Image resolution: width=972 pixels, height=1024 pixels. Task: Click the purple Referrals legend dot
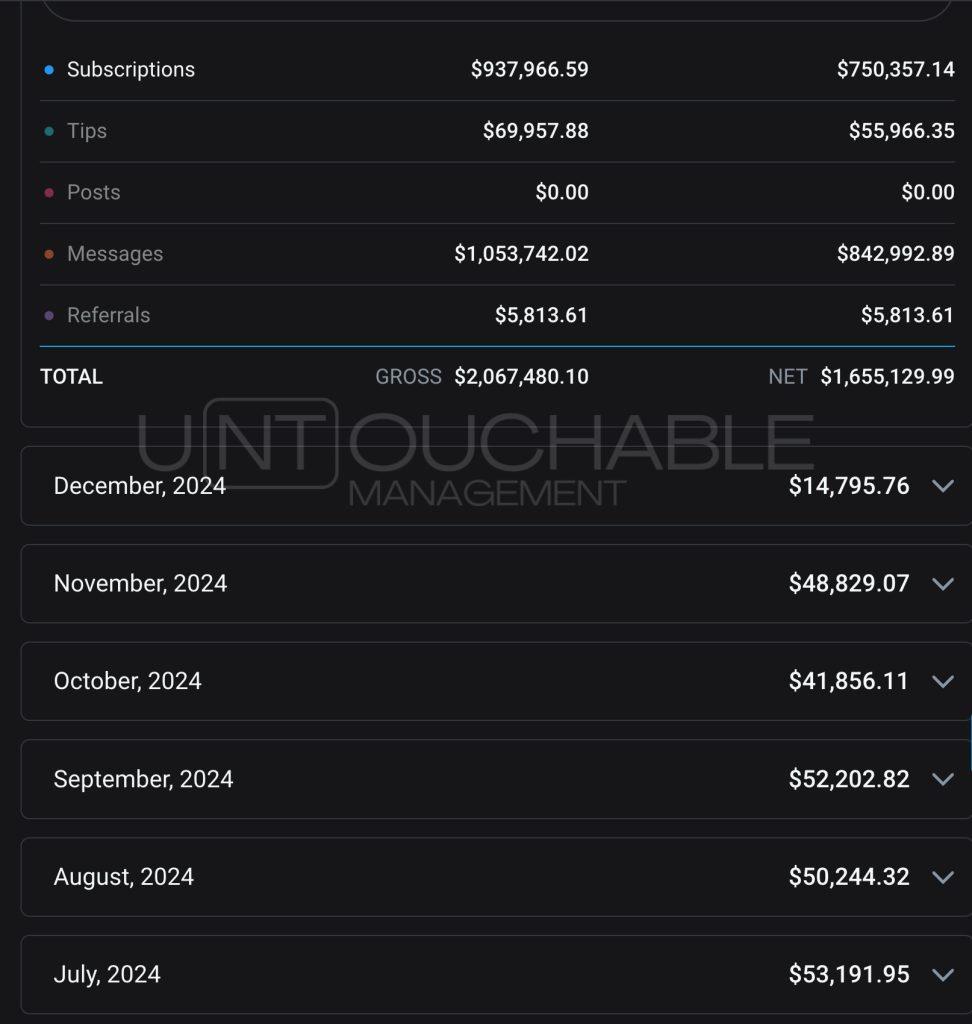point(49,315)
